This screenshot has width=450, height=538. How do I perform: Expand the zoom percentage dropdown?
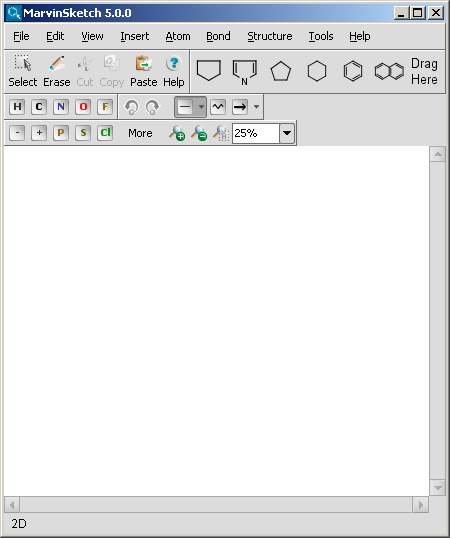287,133
